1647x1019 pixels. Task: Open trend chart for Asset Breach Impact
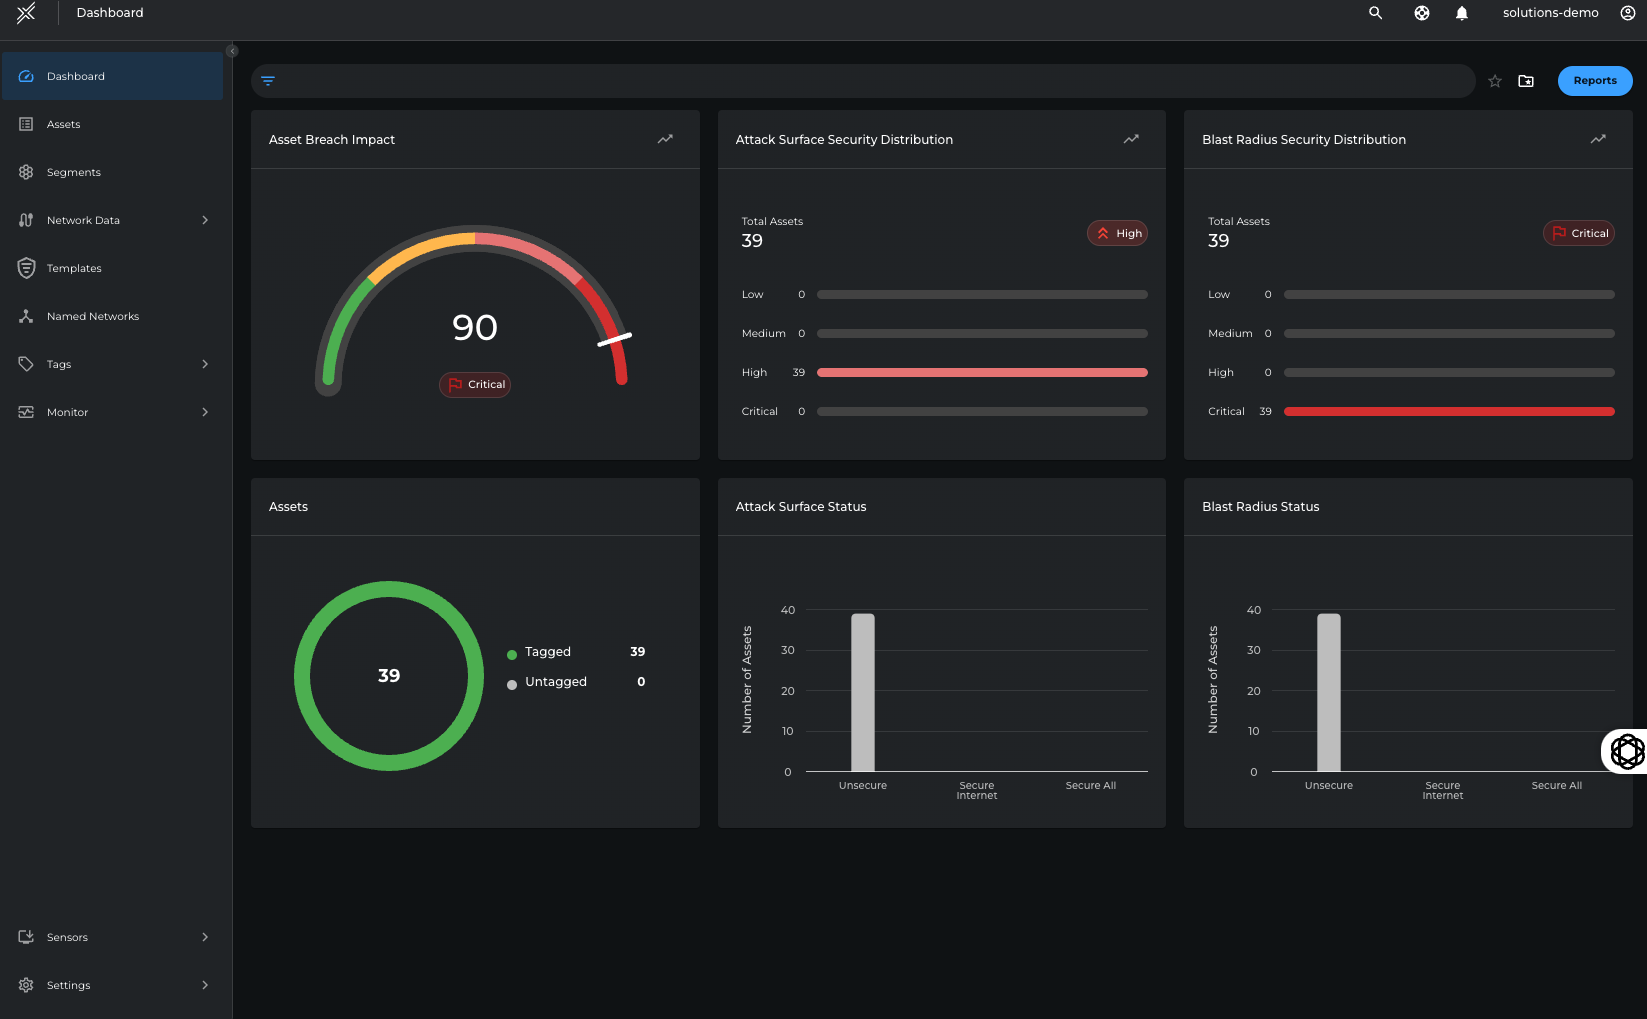tap(665, 139)
